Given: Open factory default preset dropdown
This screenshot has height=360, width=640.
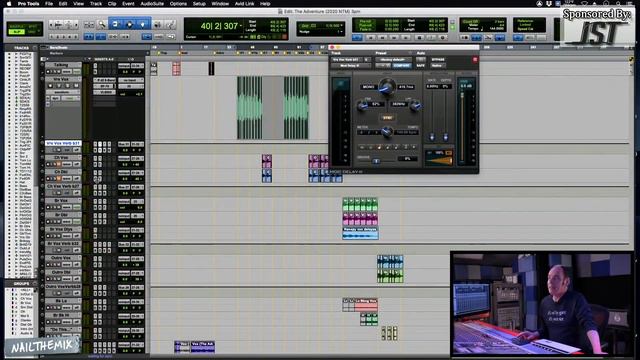Looking at the screenshot, I should [x=392, y=60].
